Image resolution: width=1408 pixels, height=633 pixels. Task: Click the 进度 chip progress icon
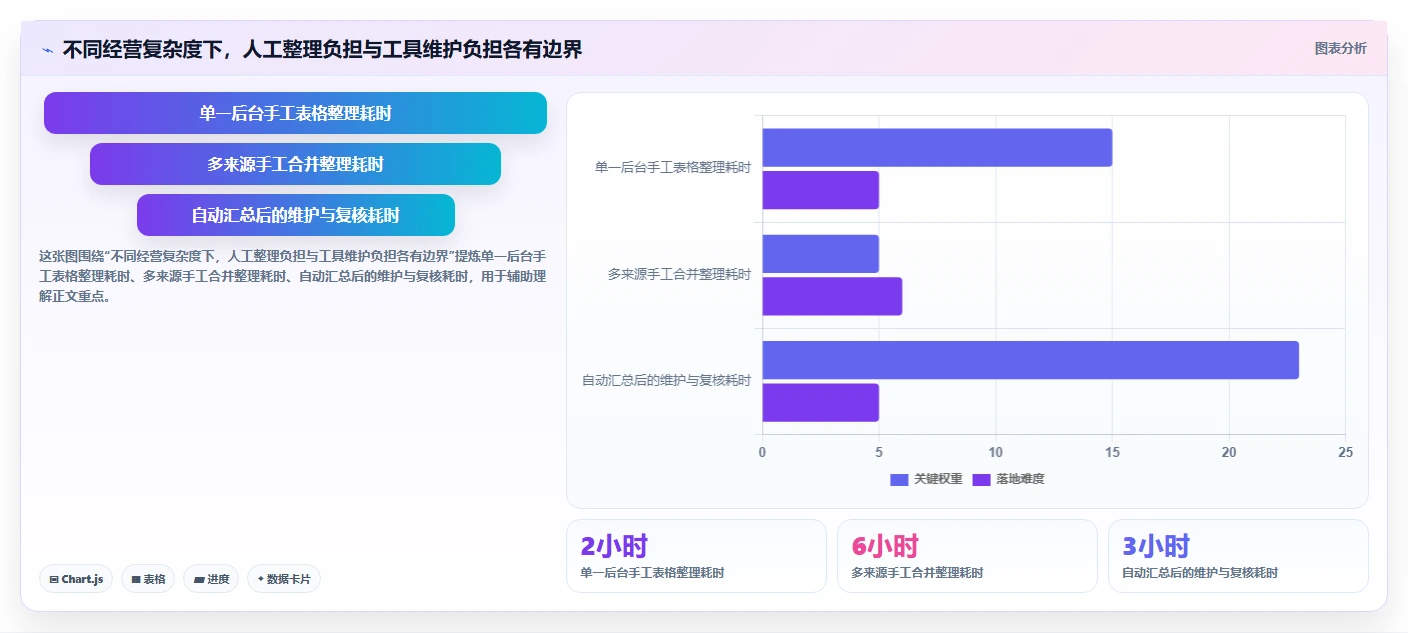coord(198,579)
